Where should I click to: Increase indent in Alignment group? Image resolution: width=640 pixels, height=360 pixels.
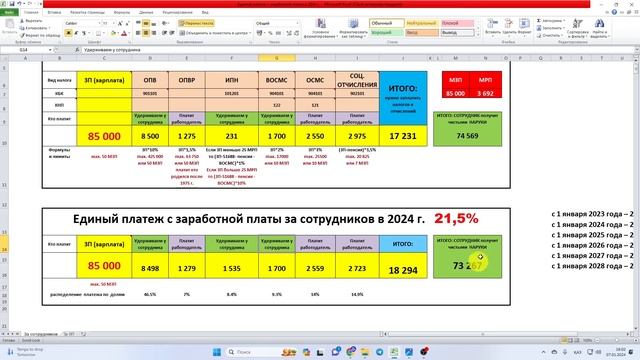[172, 33]
